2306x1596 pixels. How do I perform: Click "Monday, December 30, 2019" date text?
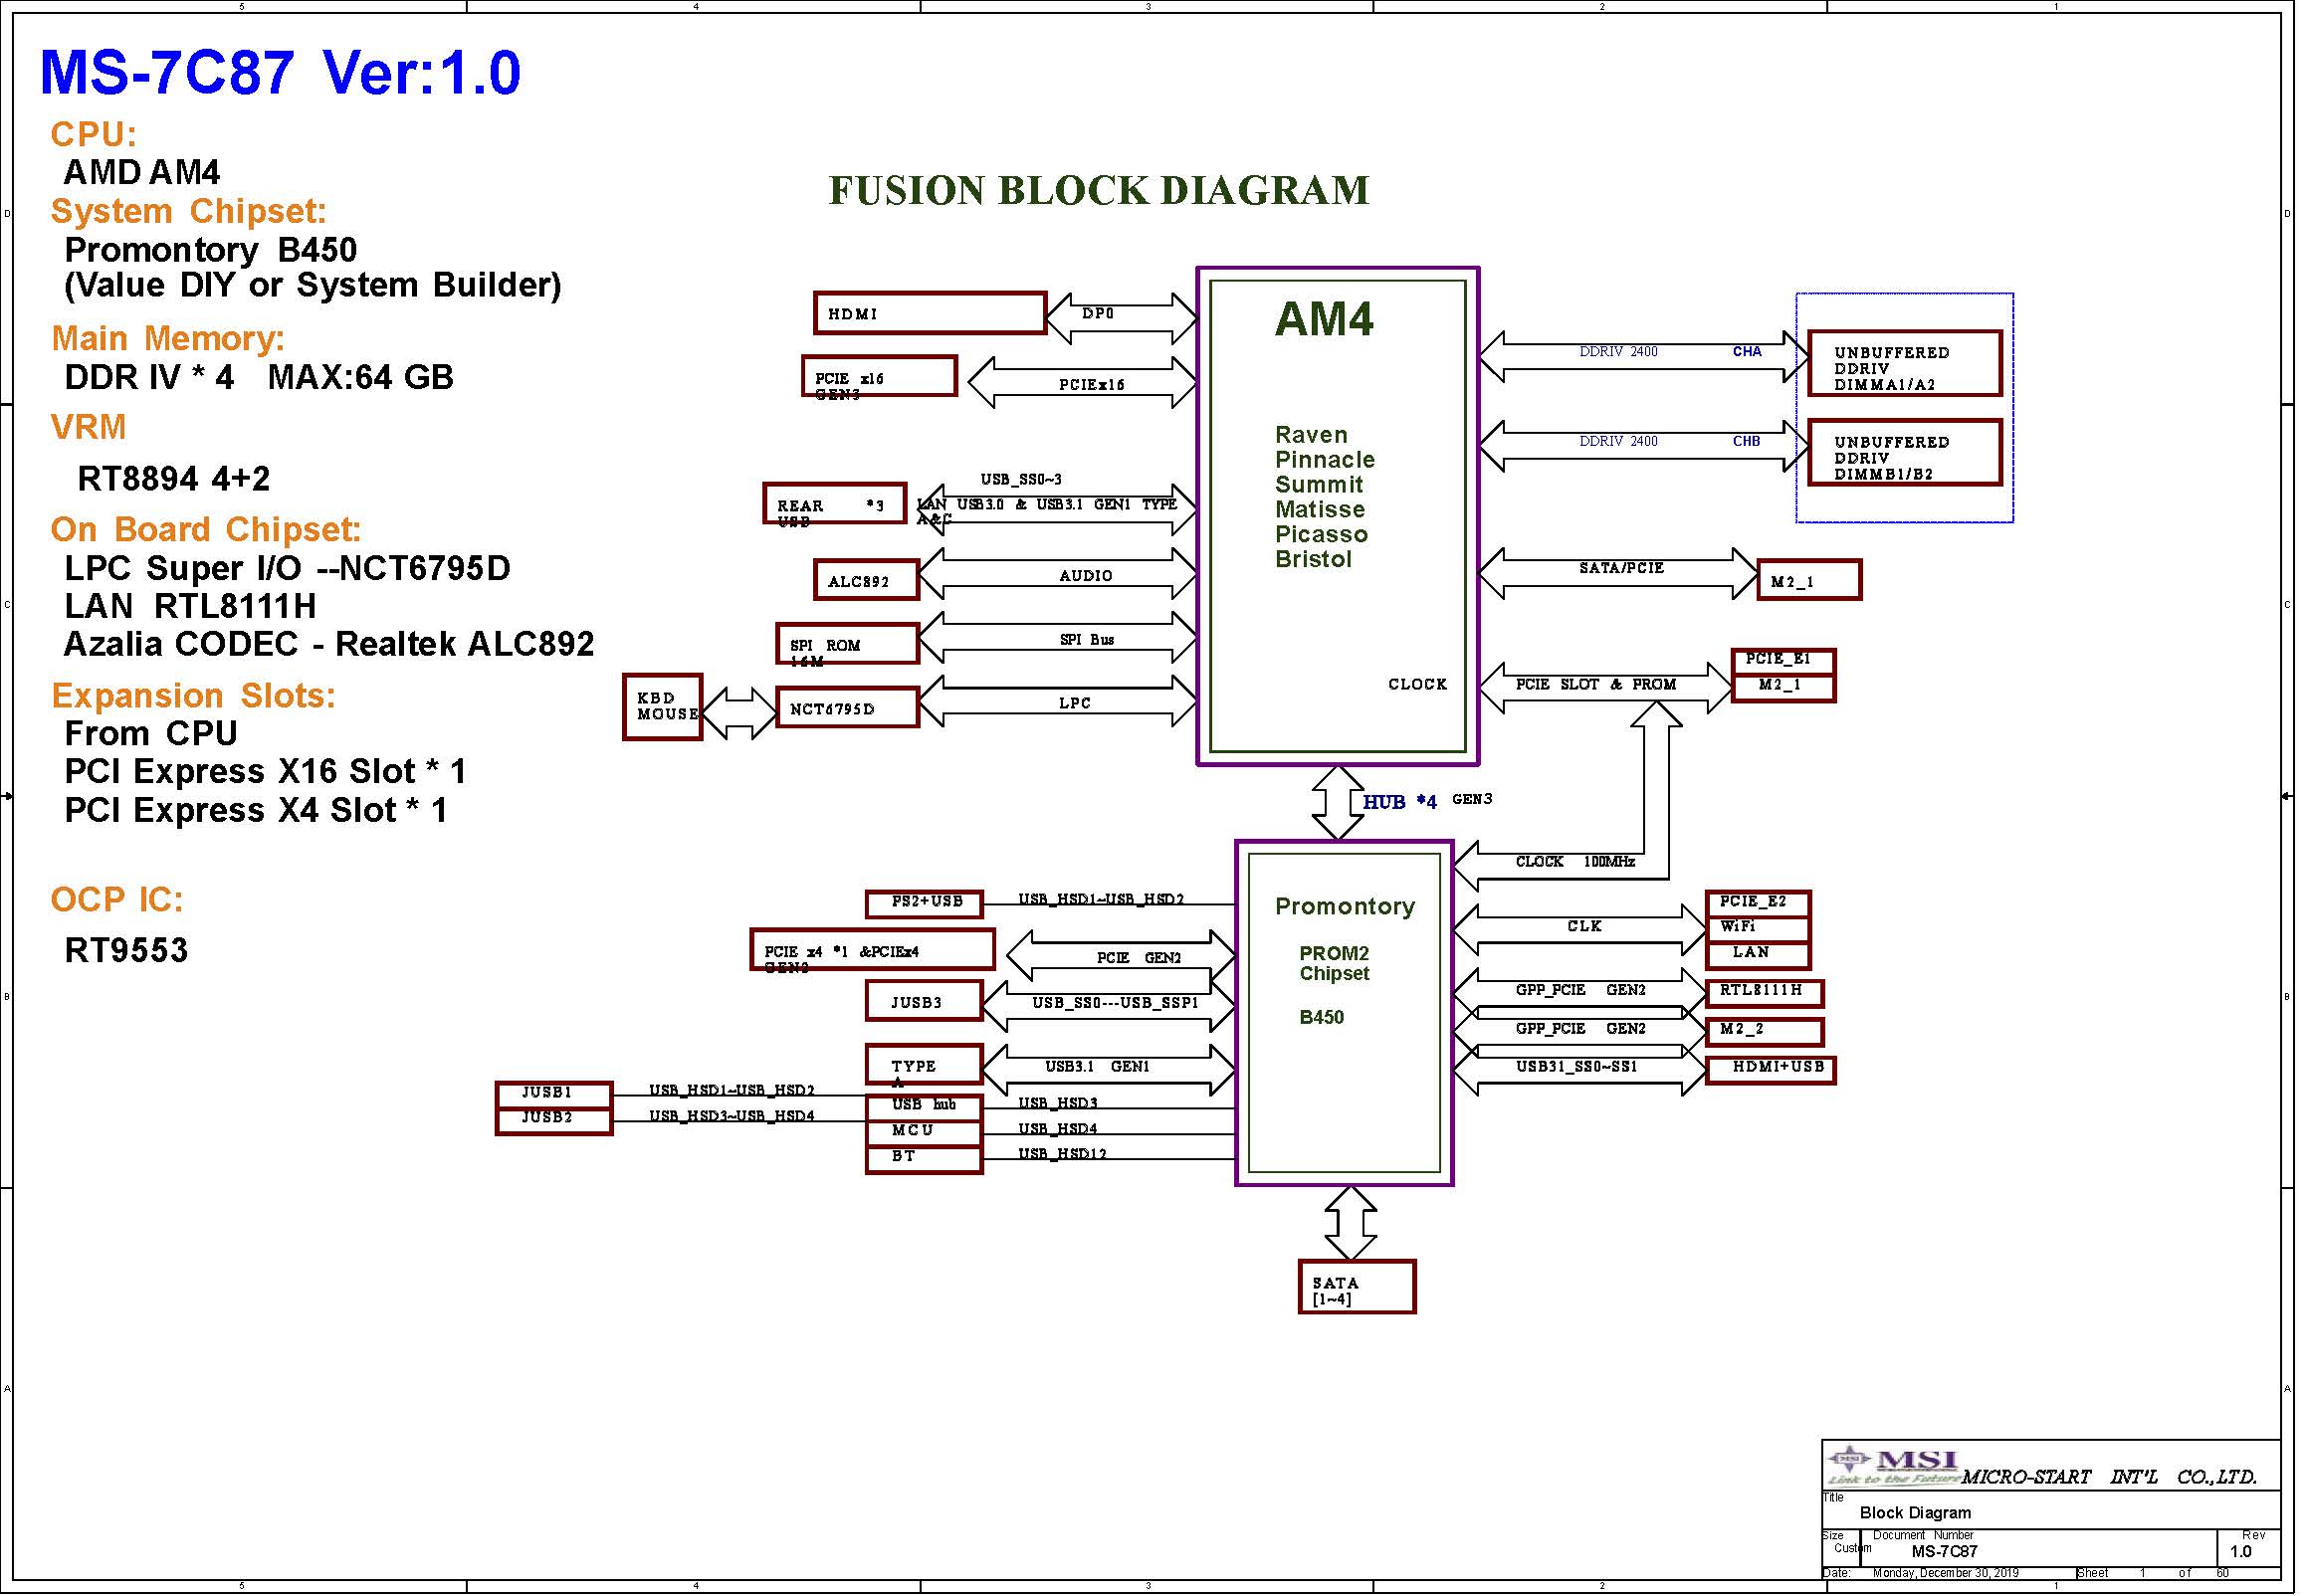[x=1948, y=1574]
